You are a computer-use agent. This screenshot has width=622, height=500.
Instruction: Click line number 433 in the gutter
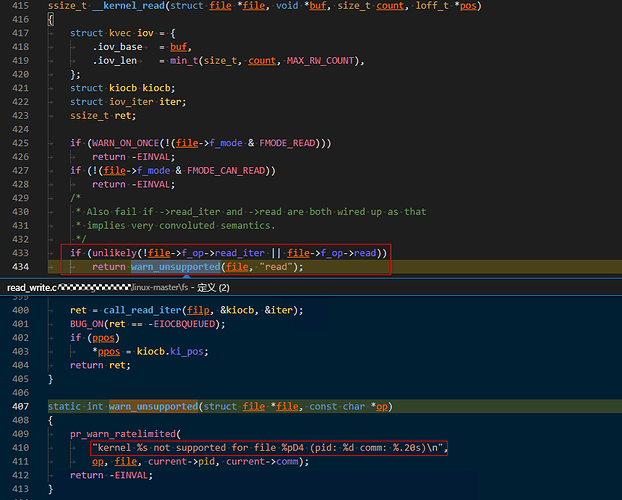pos(20,253)
